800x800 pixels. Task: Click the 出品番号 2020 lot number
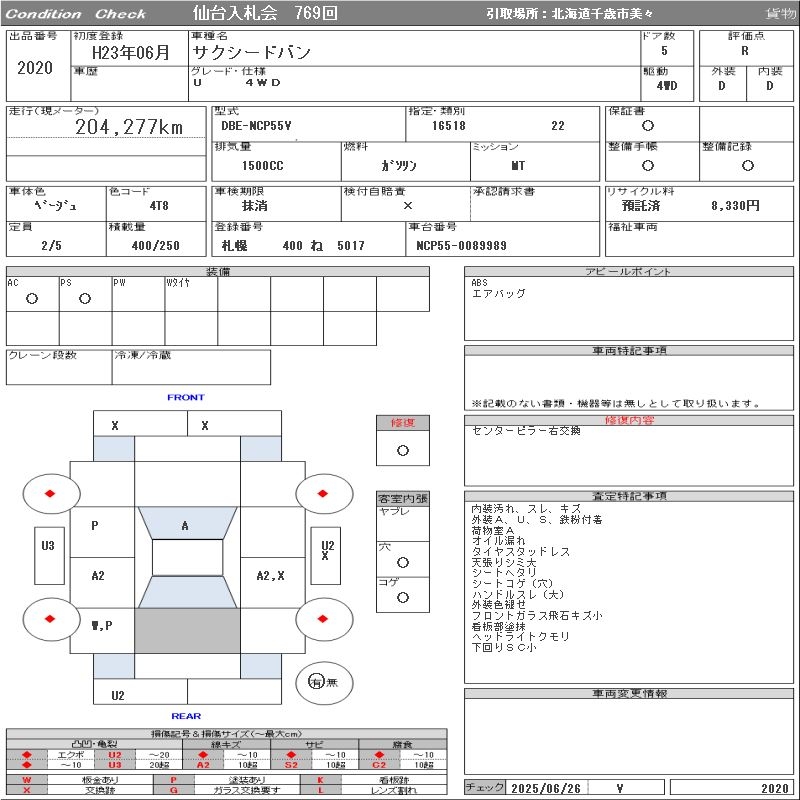[x=36, y=68]
